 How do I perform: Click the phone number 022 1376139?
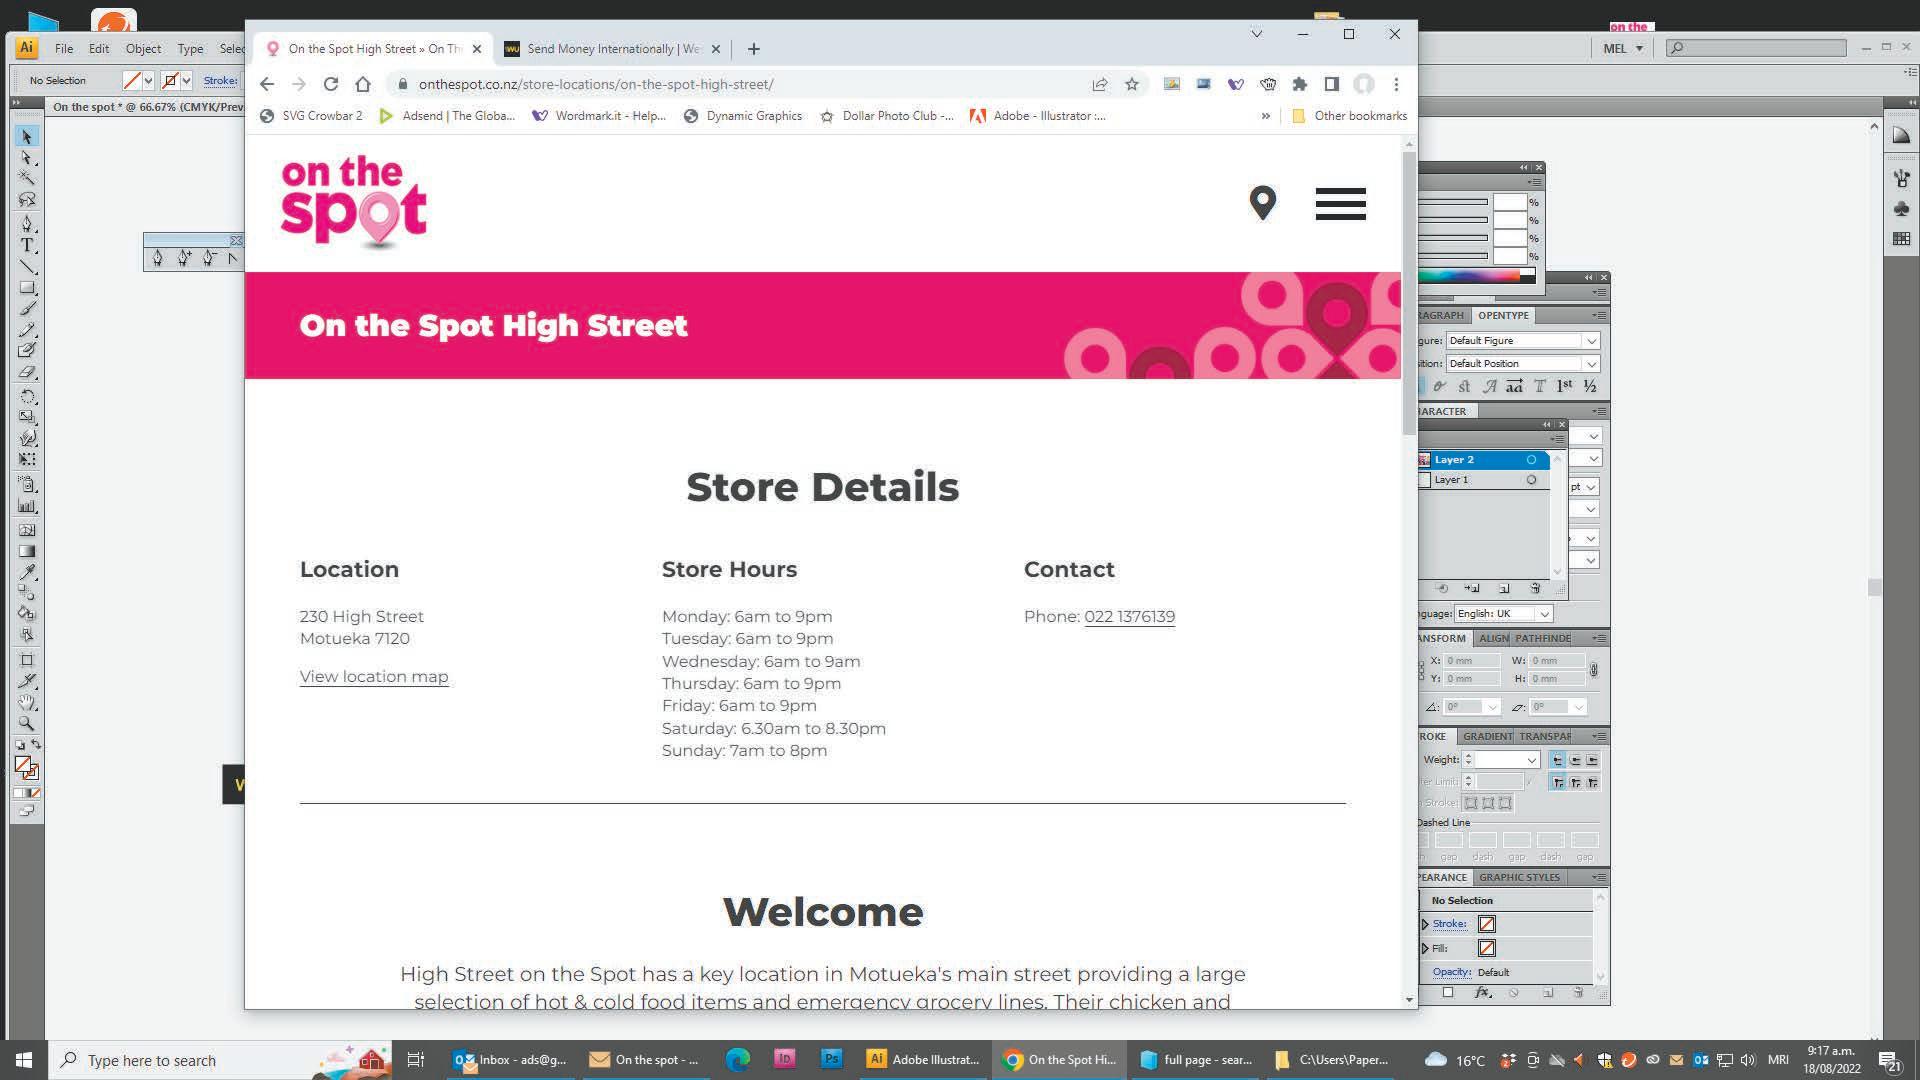click(x=1129, y=617)
